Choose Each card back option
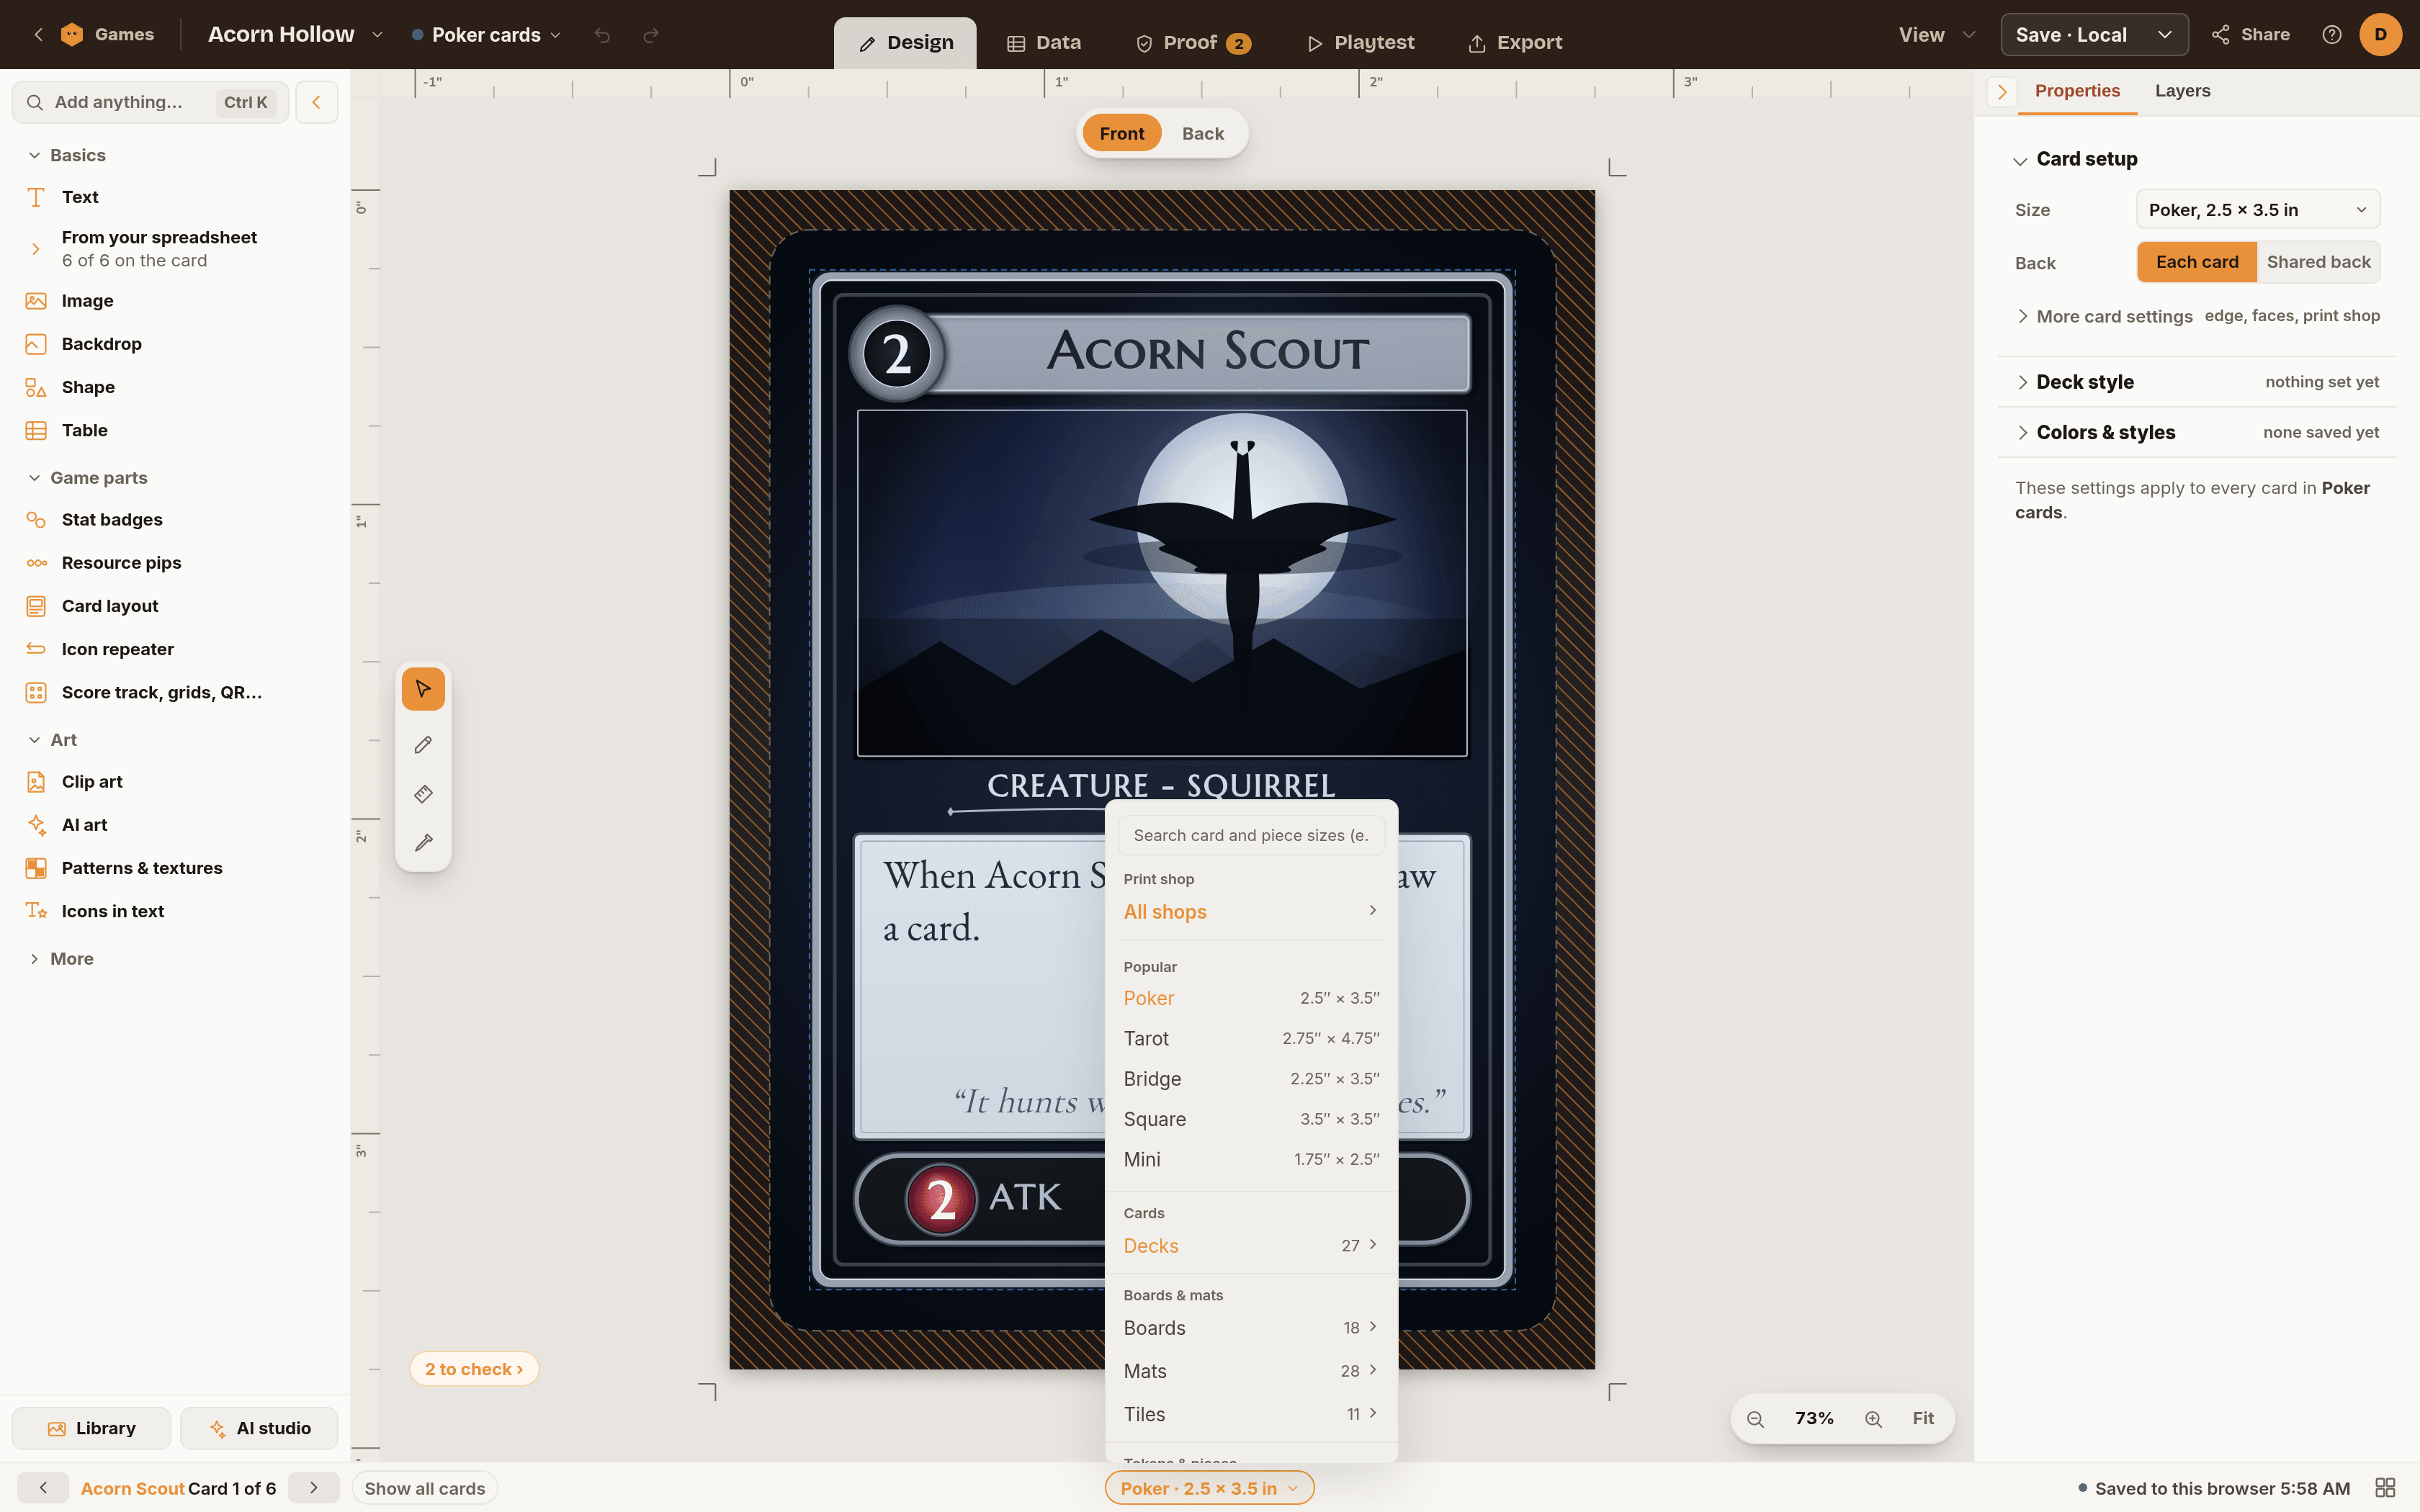This screenshot has width=2420, height=1512. click(x=2197, y=262)
